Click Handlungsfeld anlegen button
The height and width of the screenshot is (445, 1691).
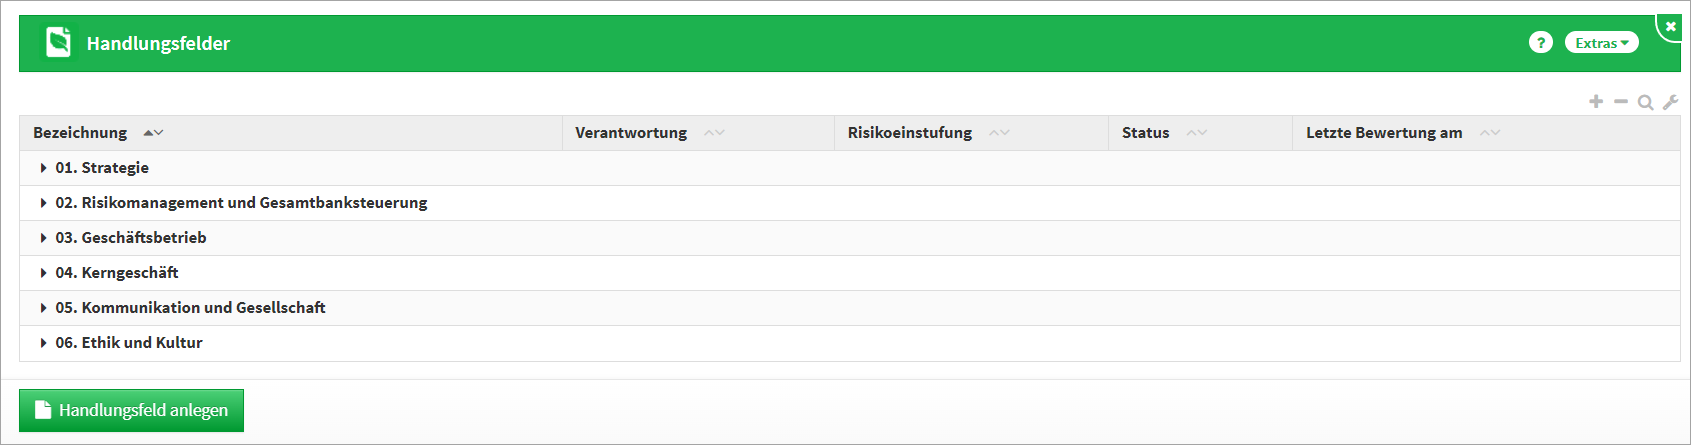coord(131,410)
